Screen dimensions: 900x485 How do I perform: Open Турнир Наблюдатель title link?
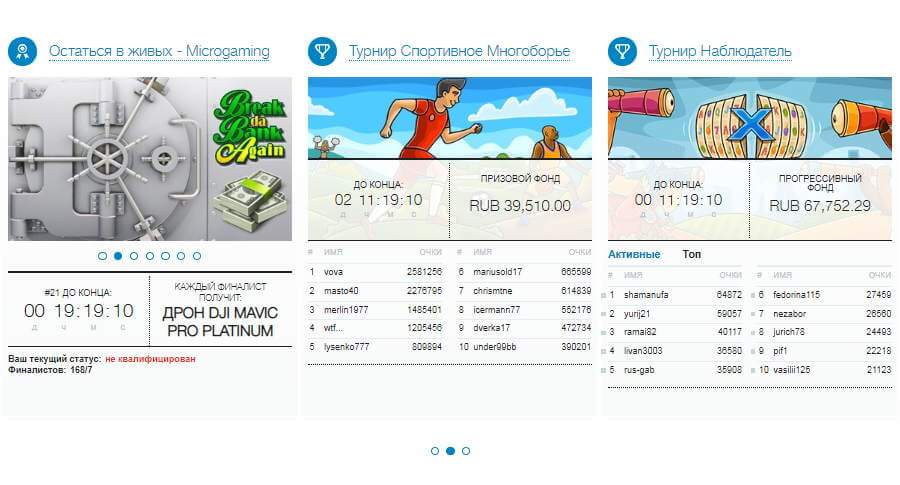point(720,51)
